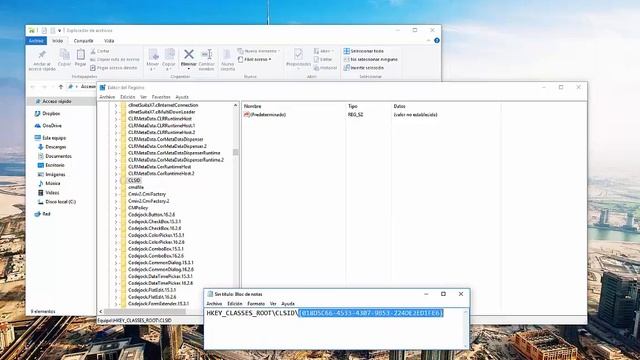Click the Mover a icon in ribbon
Image resolution: width=640 pixels, height=360 pixels.
point(153,54)
